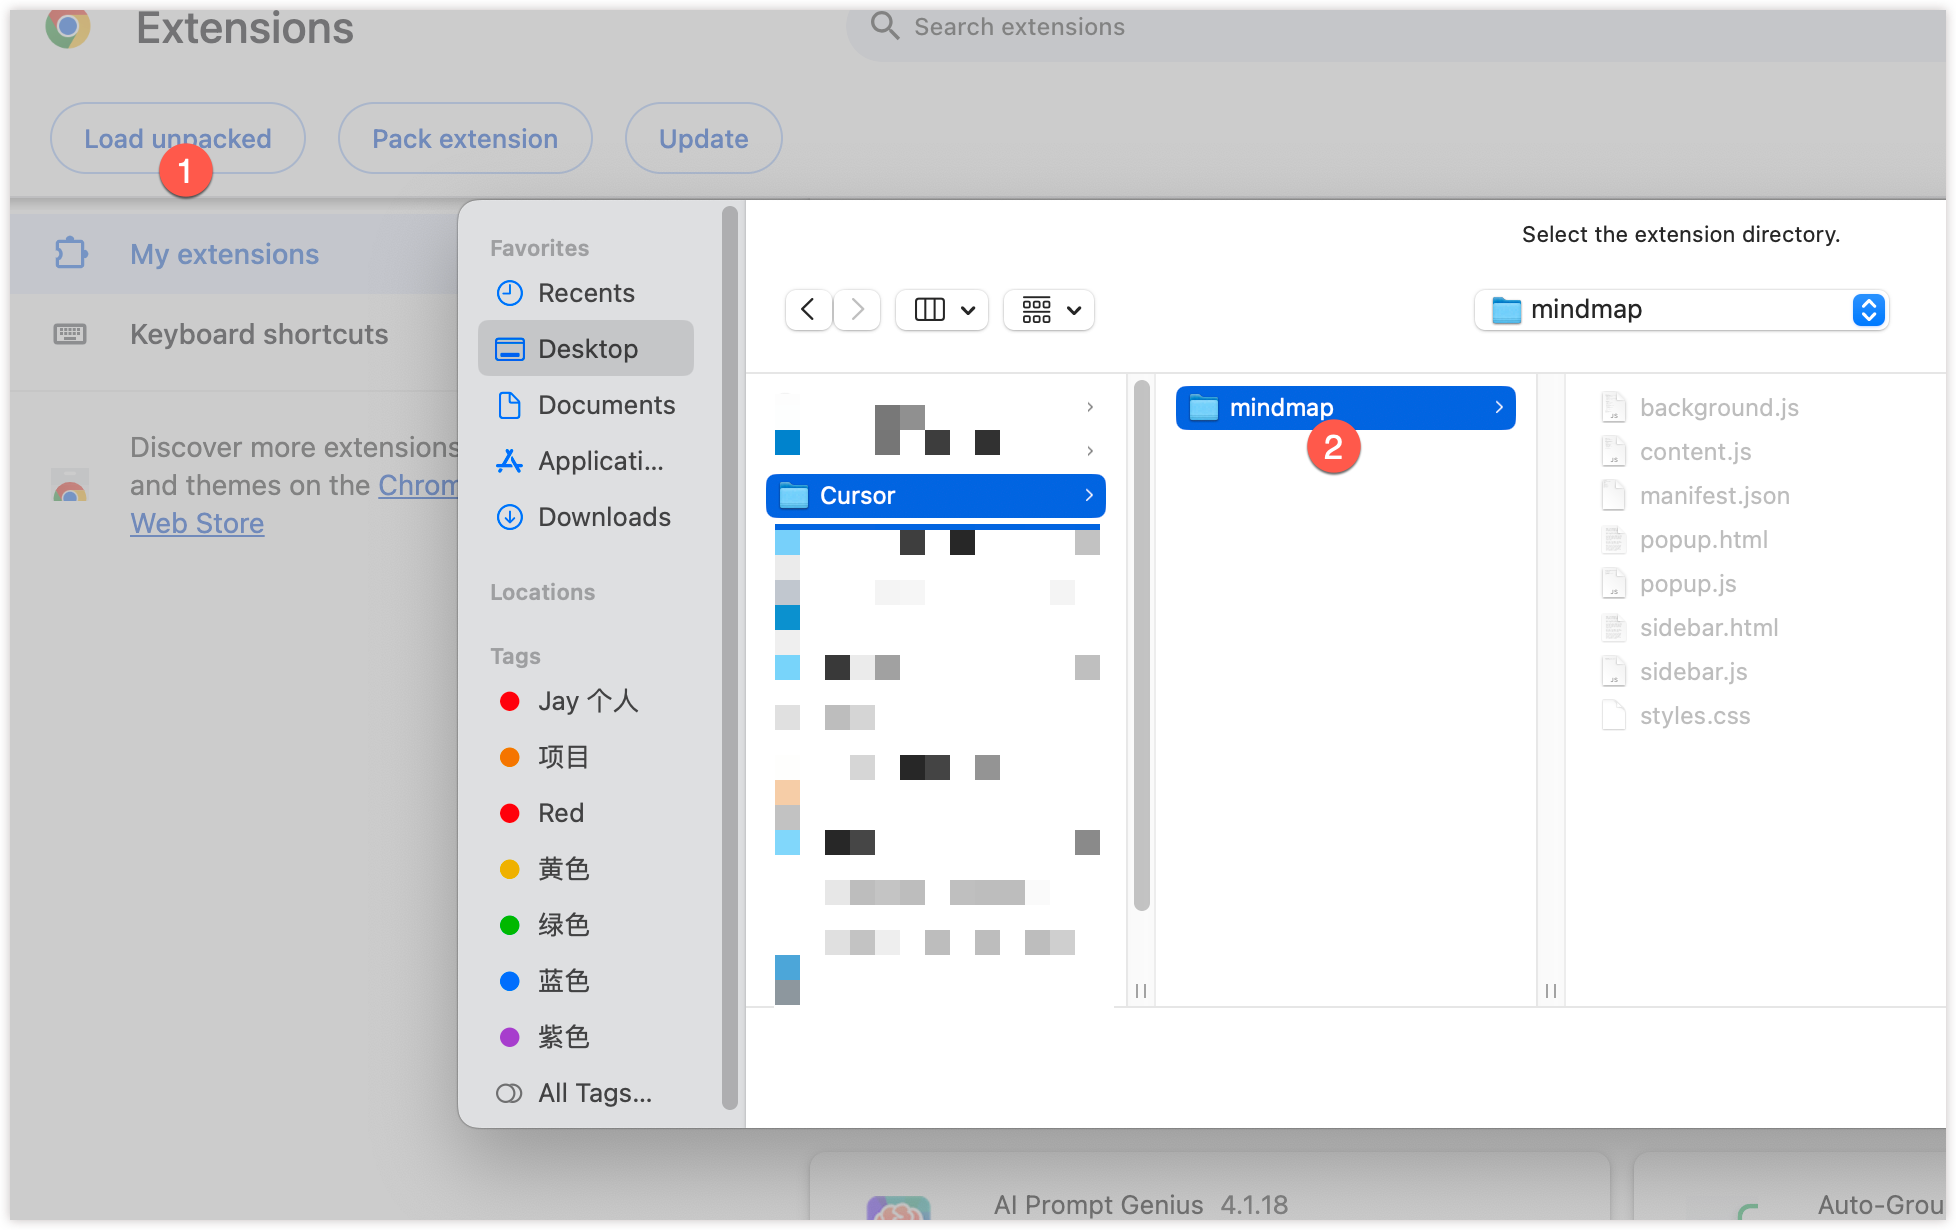This screenshot has width=1956, height=1230.
Task: Click the blue 蓝色 tag
Action: (x=563, y=981)
